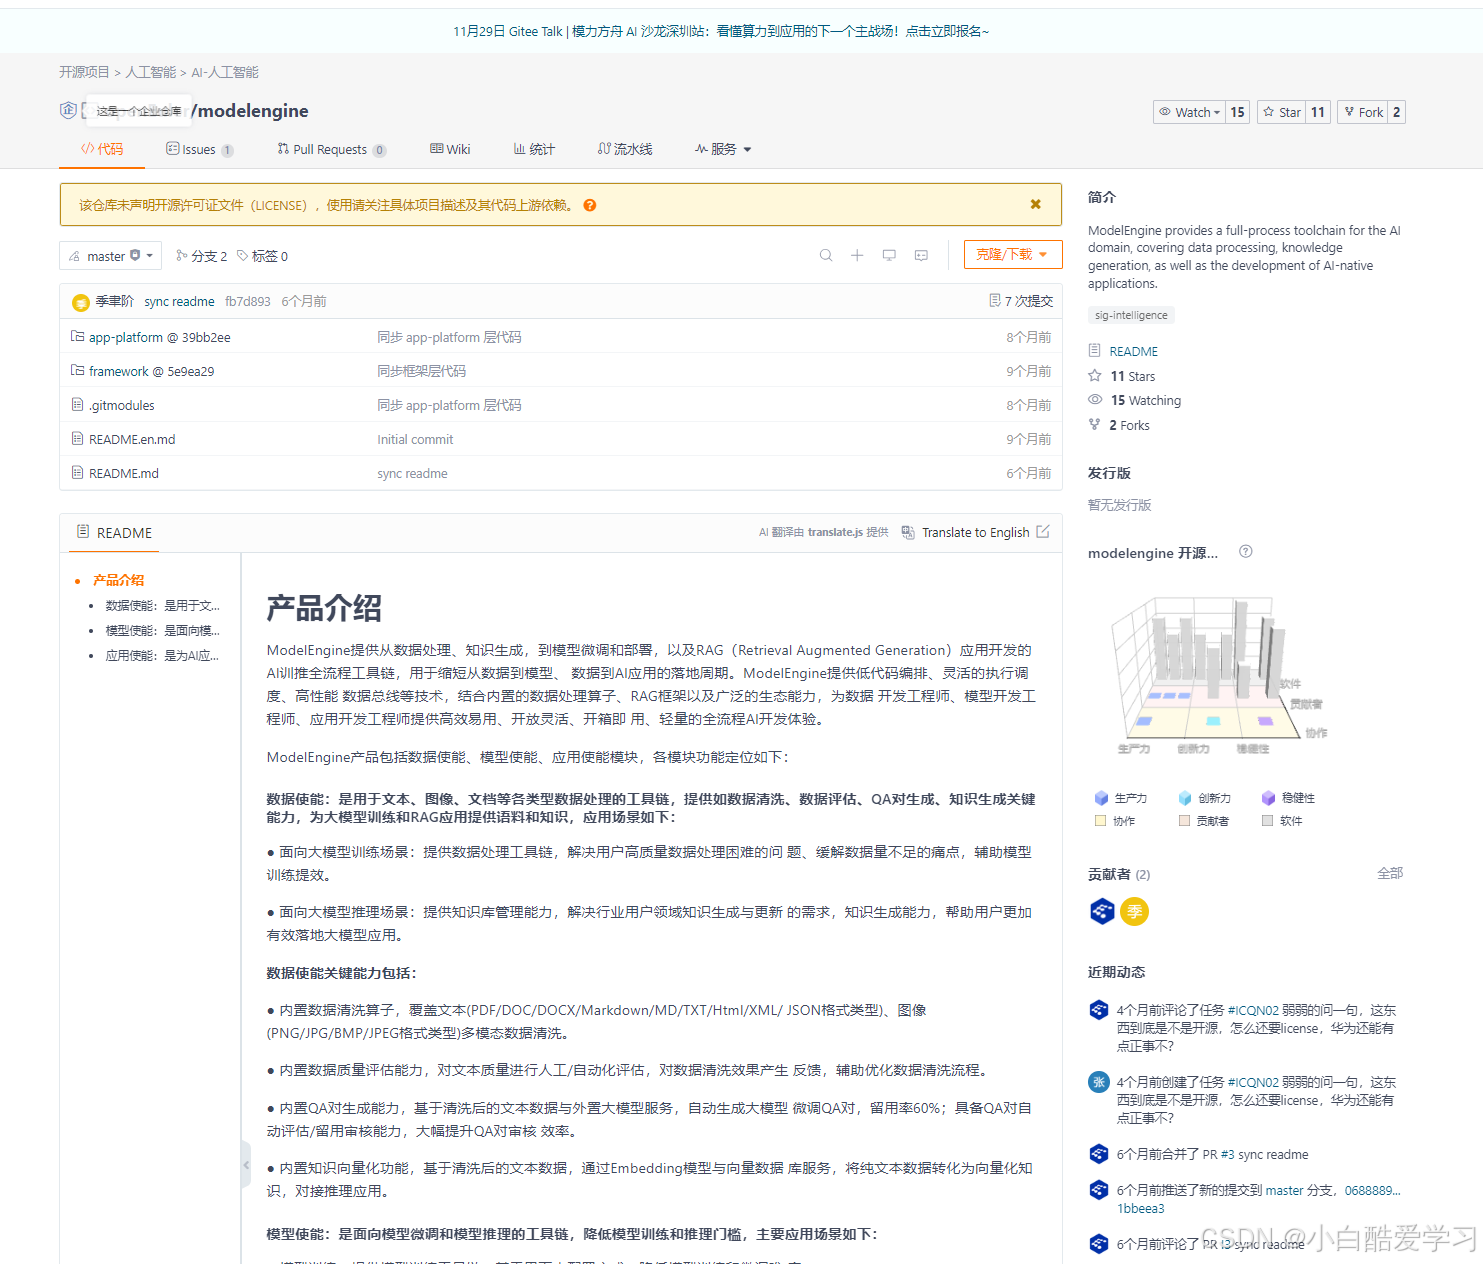Open the Issues tab
The width and height of the screenshot is (1483, 1264).
[x=199, y=149]
